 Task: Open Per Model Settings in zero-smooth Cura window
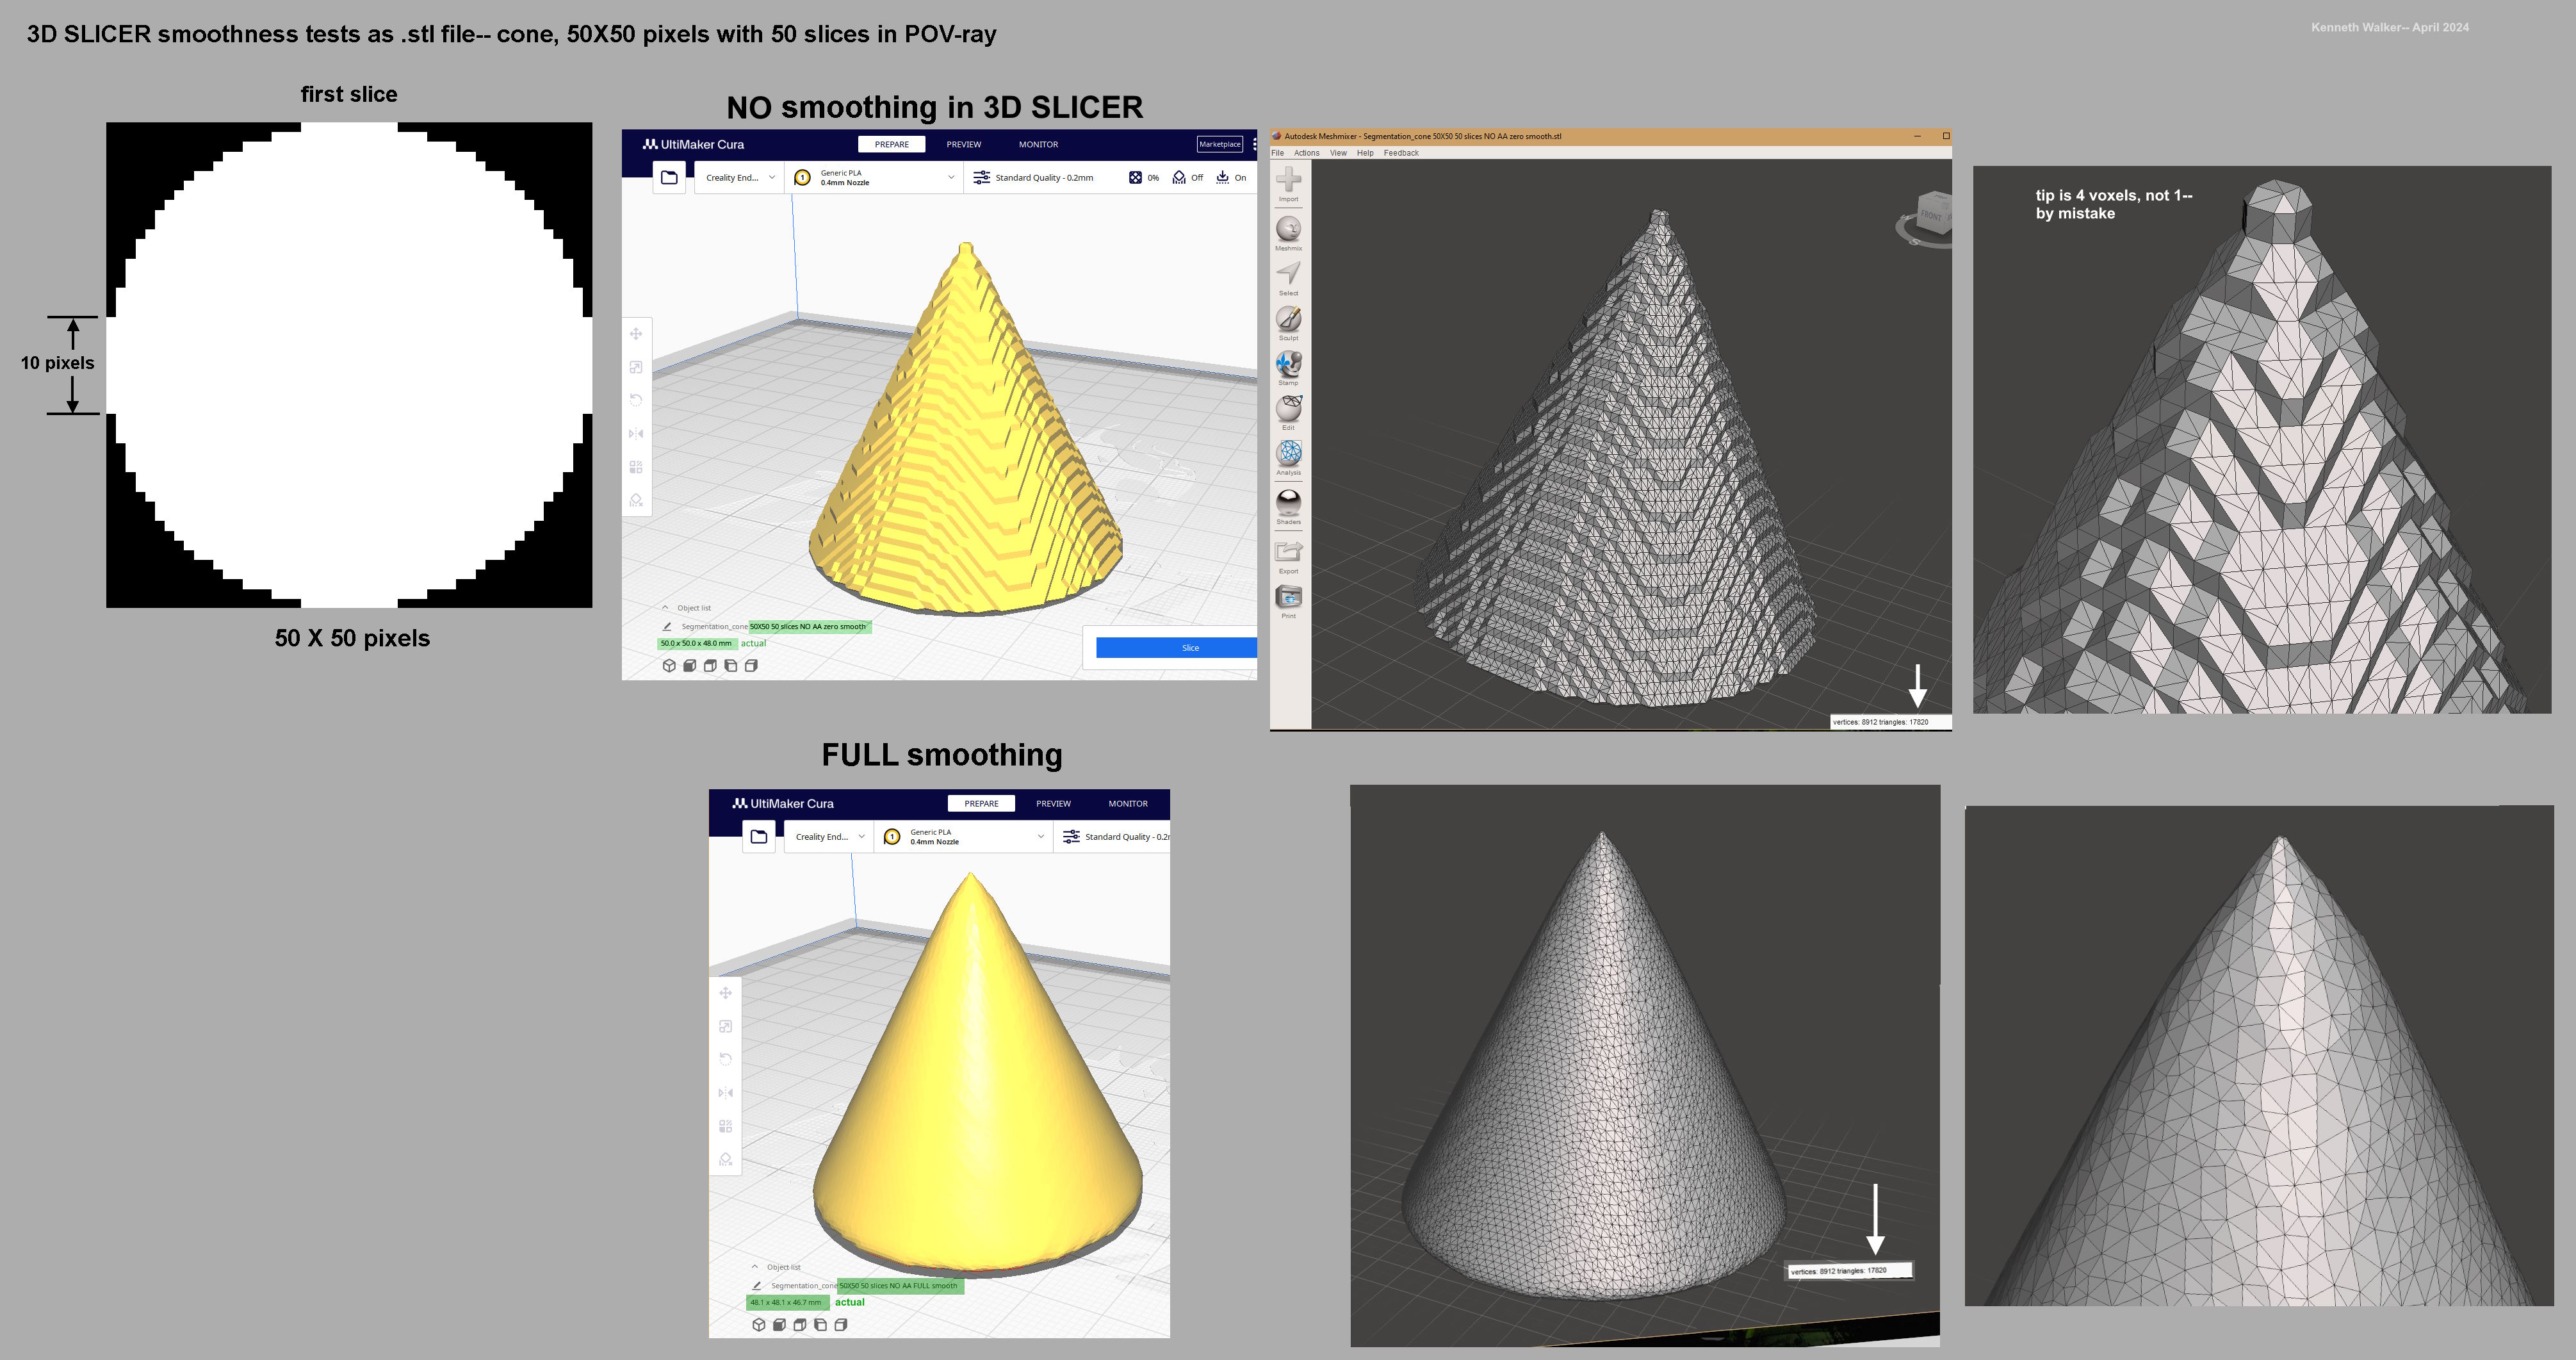[636, 467]
